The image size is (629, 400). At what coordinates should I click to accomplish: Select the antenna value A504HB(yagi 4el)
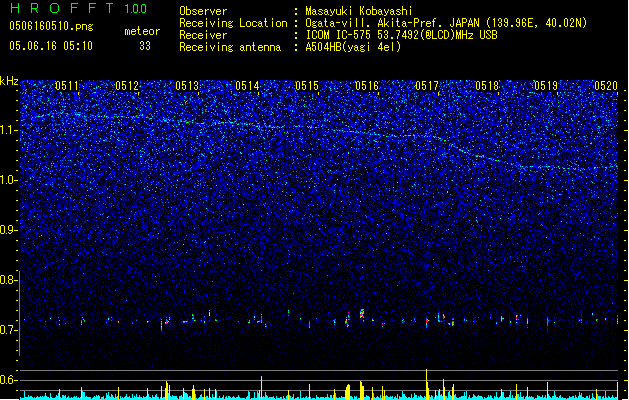point(353,47)
